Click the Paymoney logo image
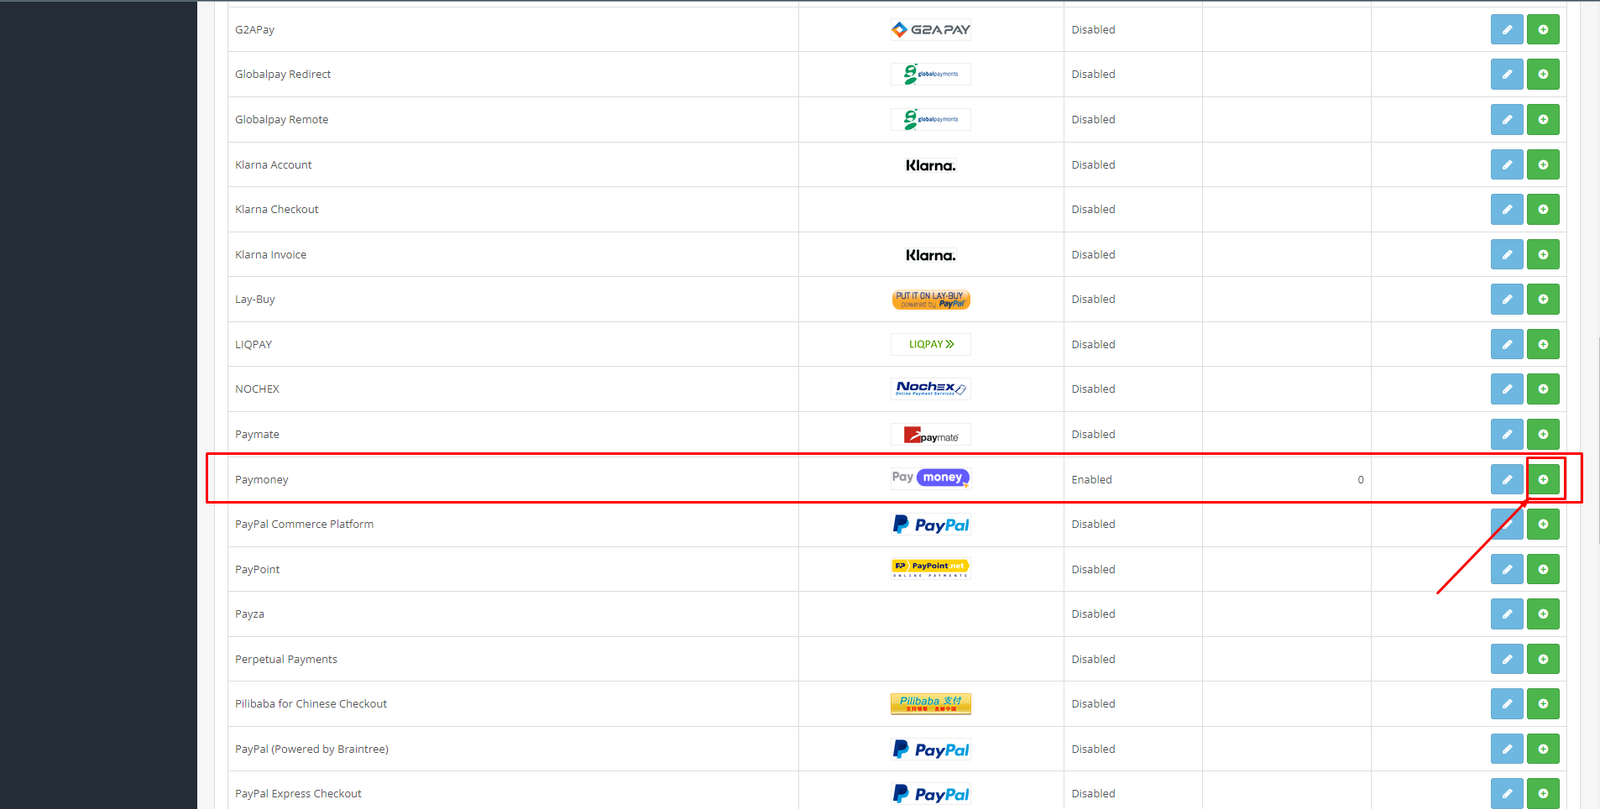The width and height of the screenshot is (1600, 809). click(930, 478)
